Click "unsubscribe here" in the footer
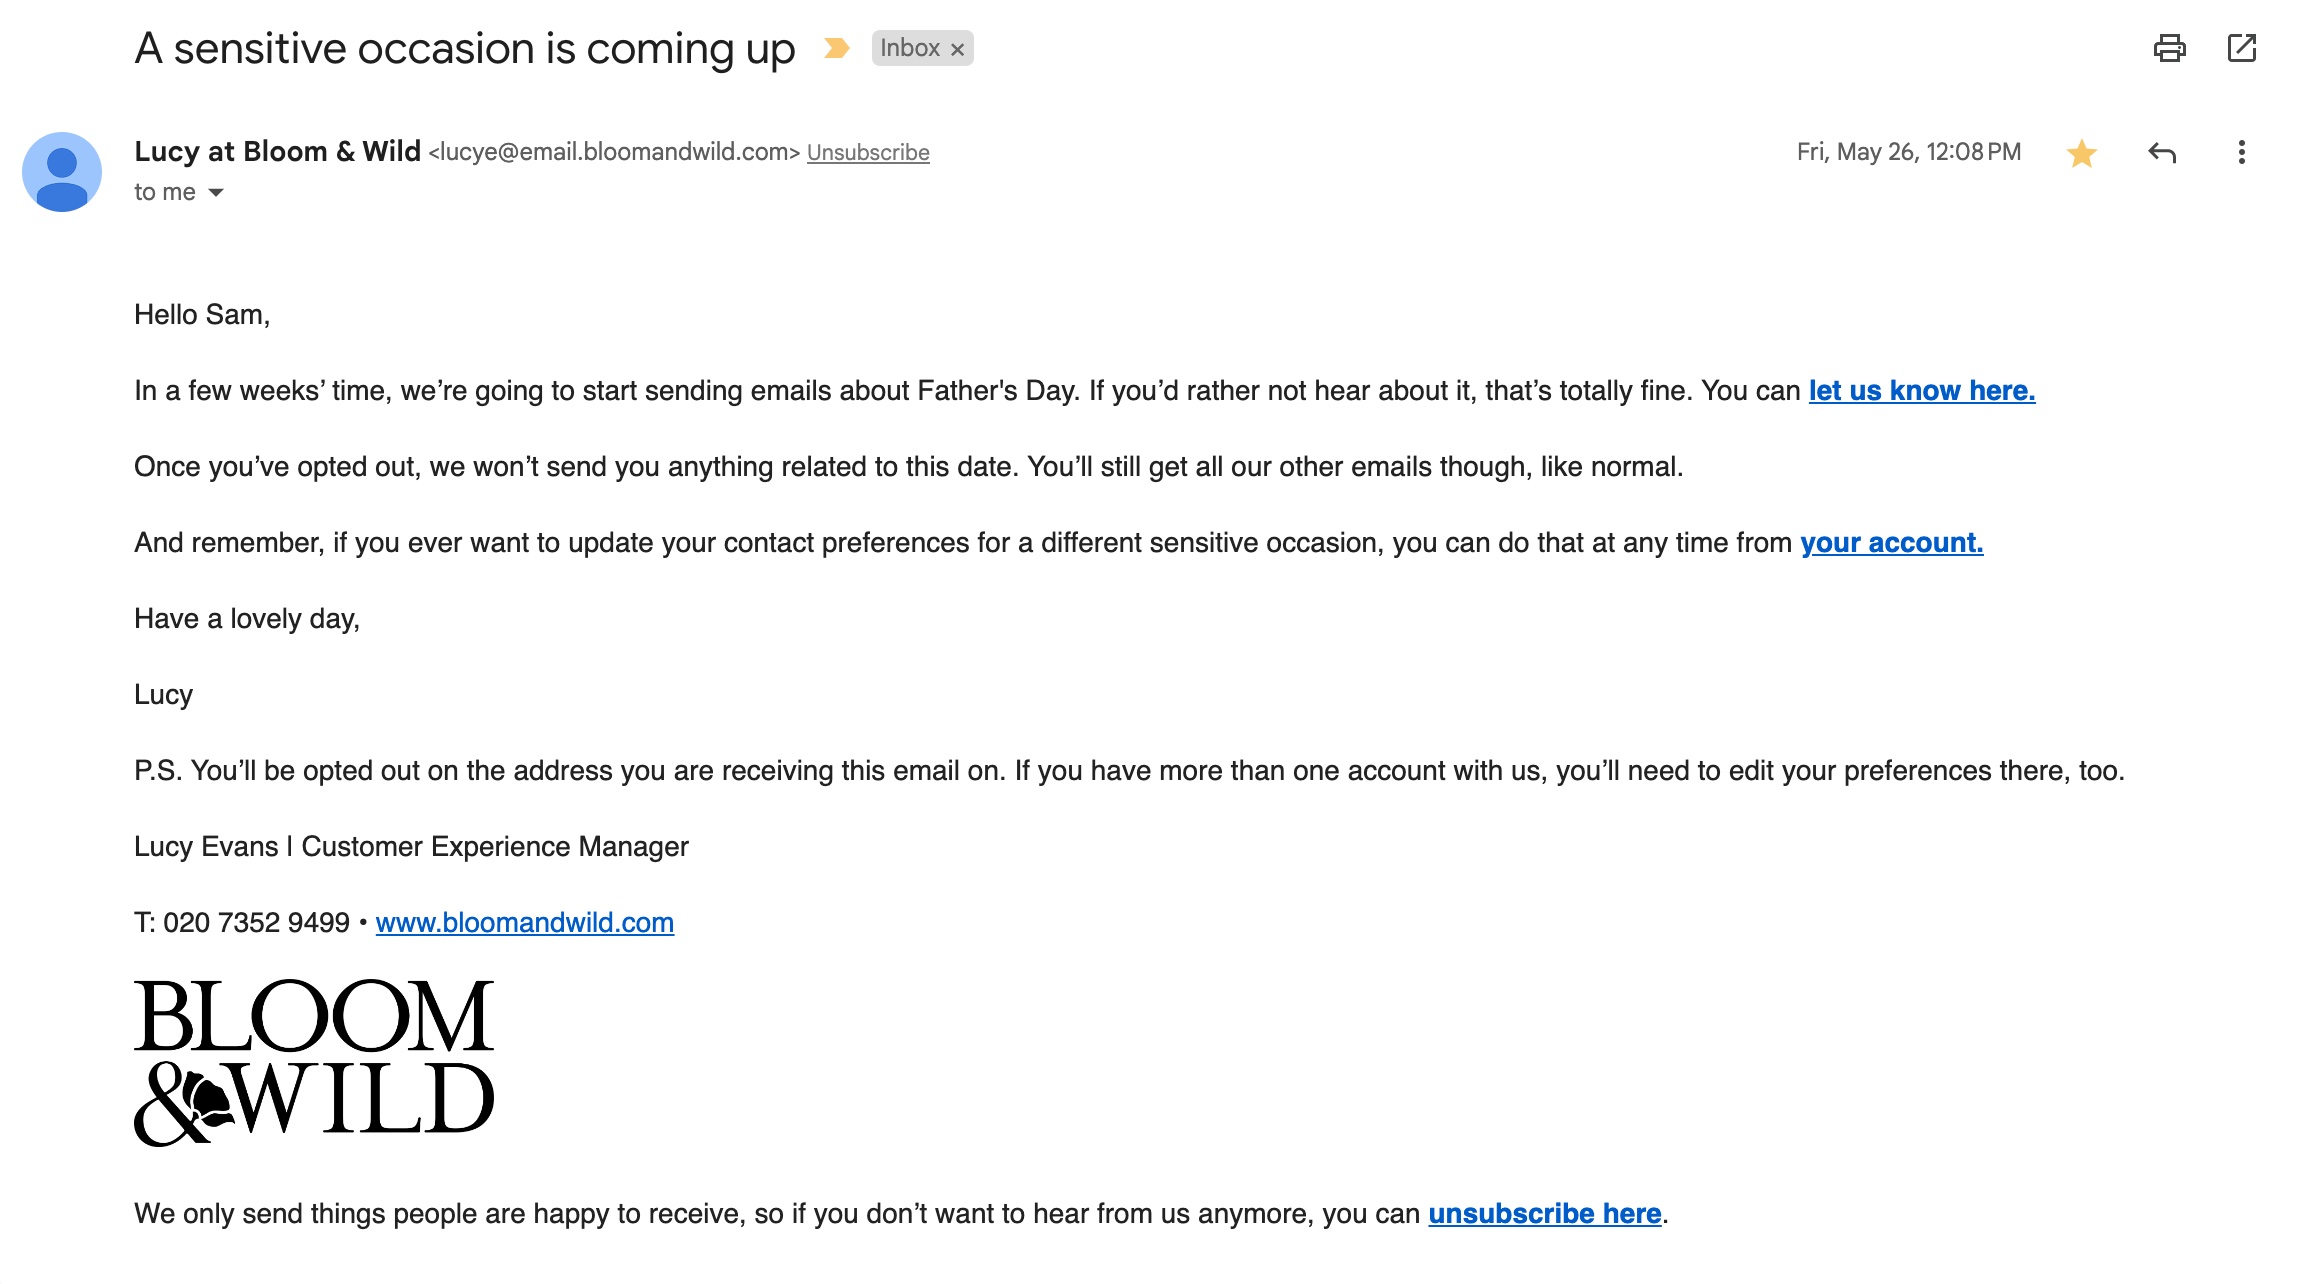 tap(1544, 1214)
